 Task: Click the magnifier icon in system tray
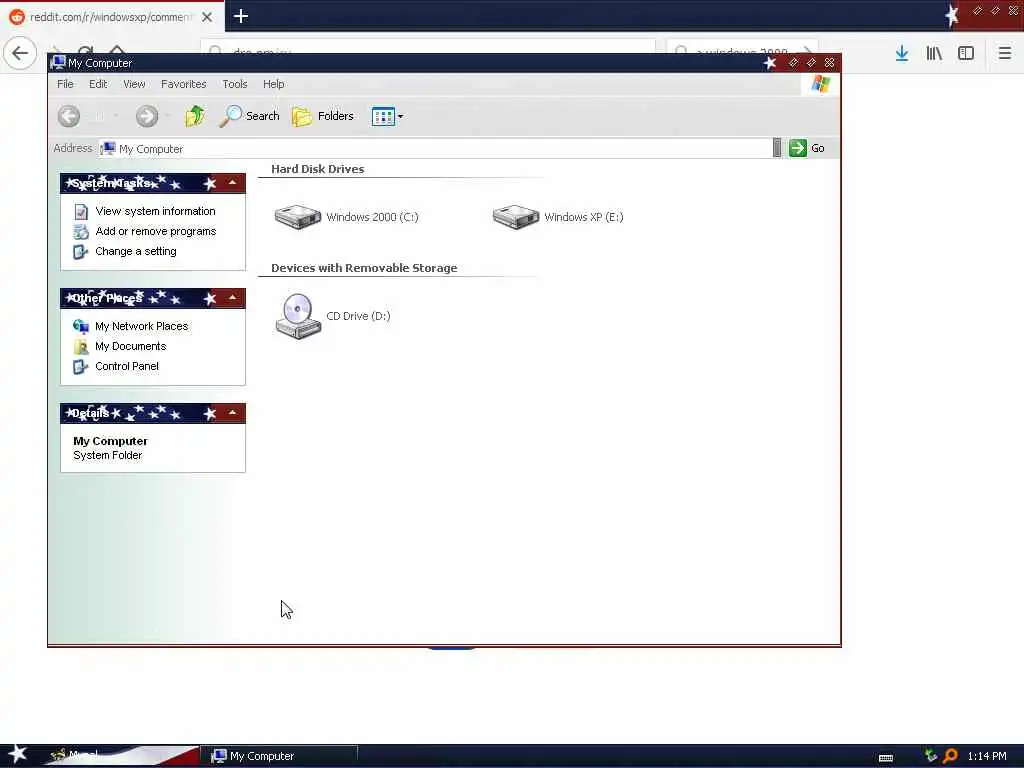pos(951,756)
